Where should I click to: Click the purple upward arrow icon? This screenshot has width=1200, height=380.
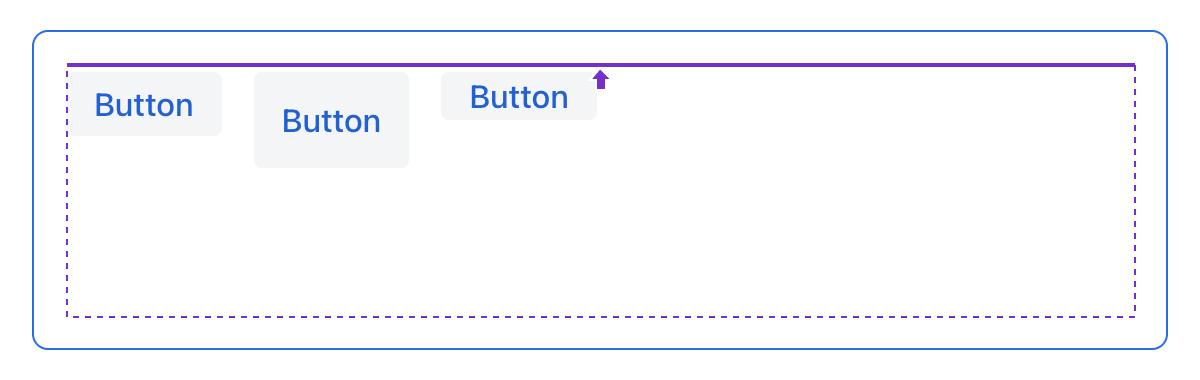(601, 80)
